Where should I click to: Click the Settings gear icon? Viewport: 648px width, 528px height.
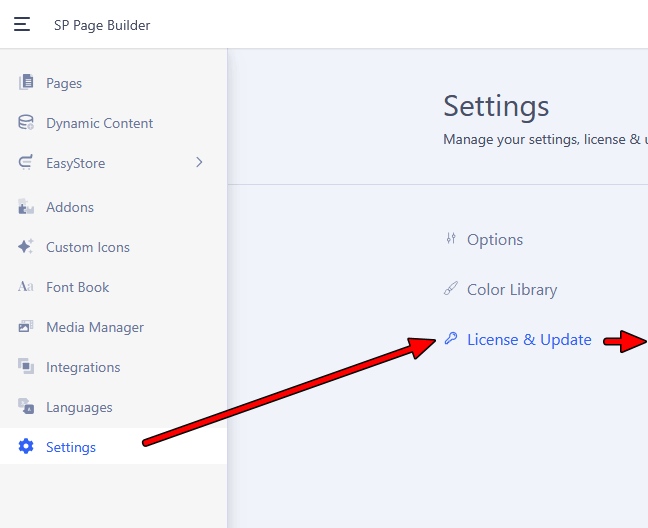pyautogui.click(x=26, y=447)
